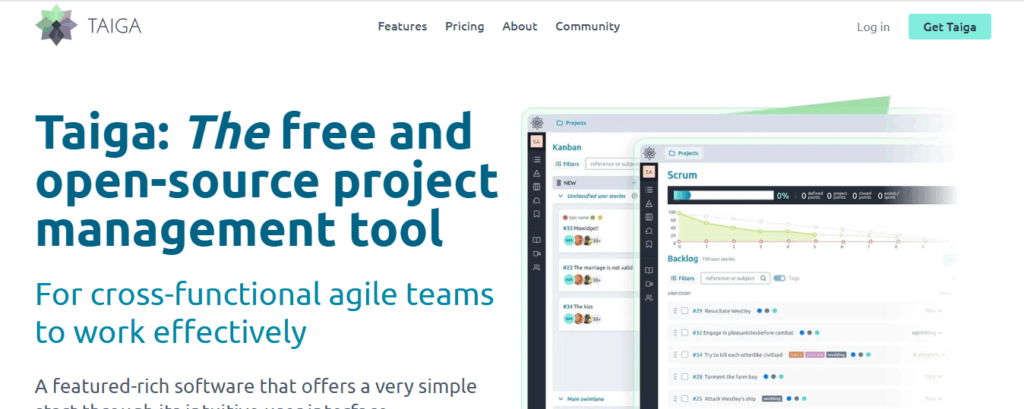Click the Taiga logo icon in Kanban window

[x=537, y=123]
